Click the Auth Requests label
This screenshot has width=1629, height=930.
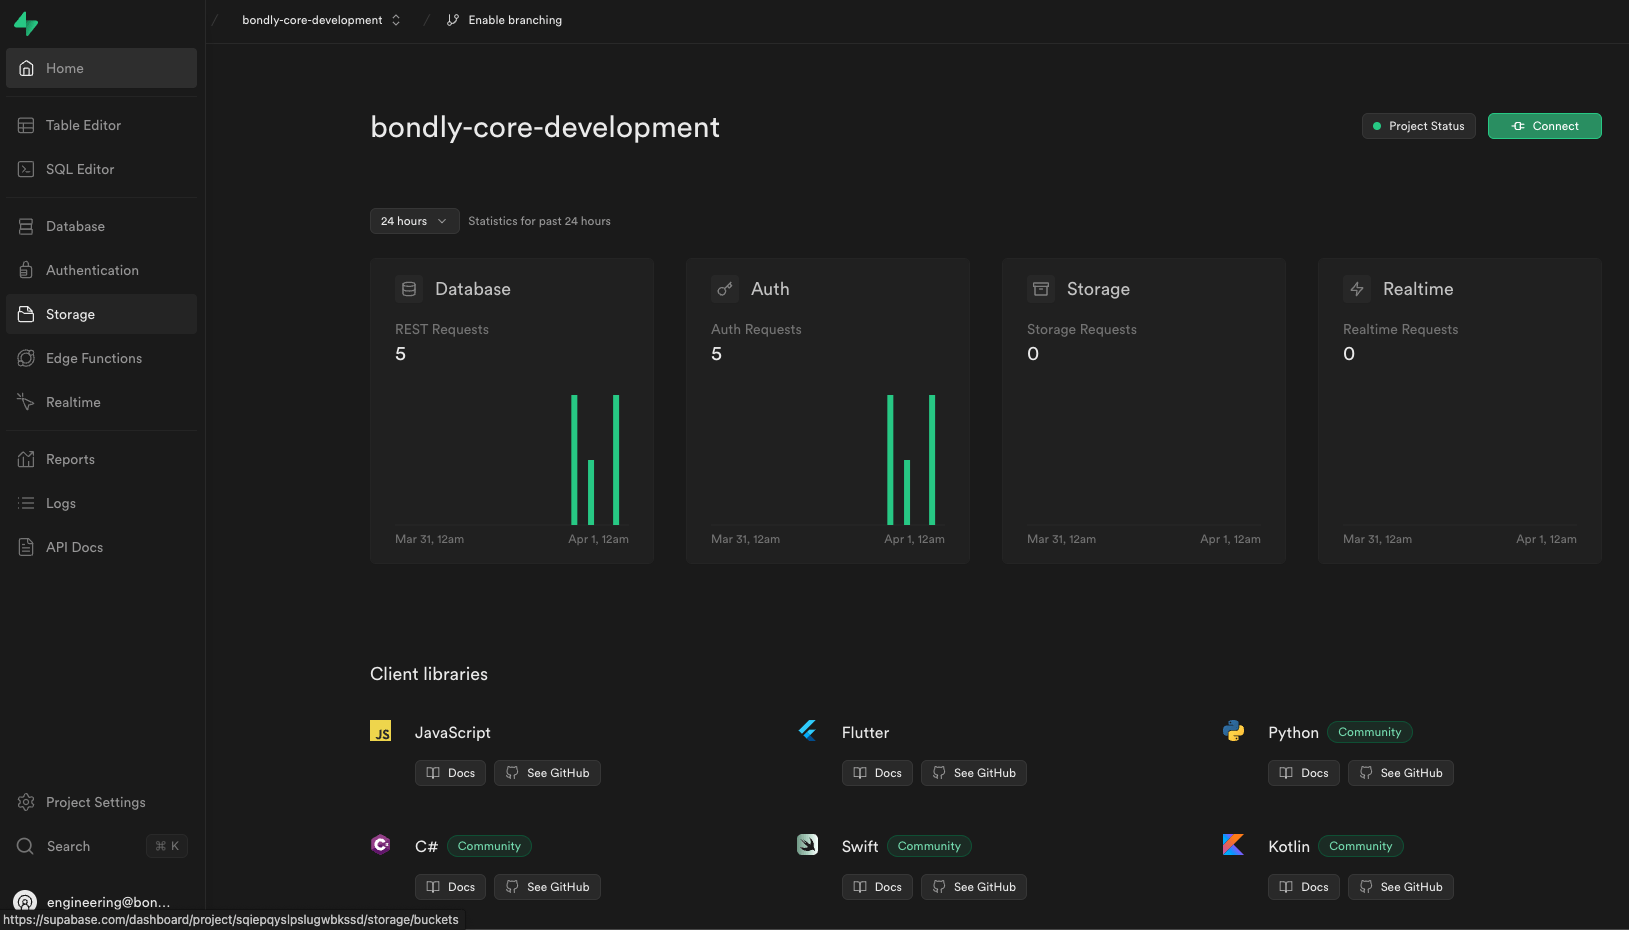756,329
